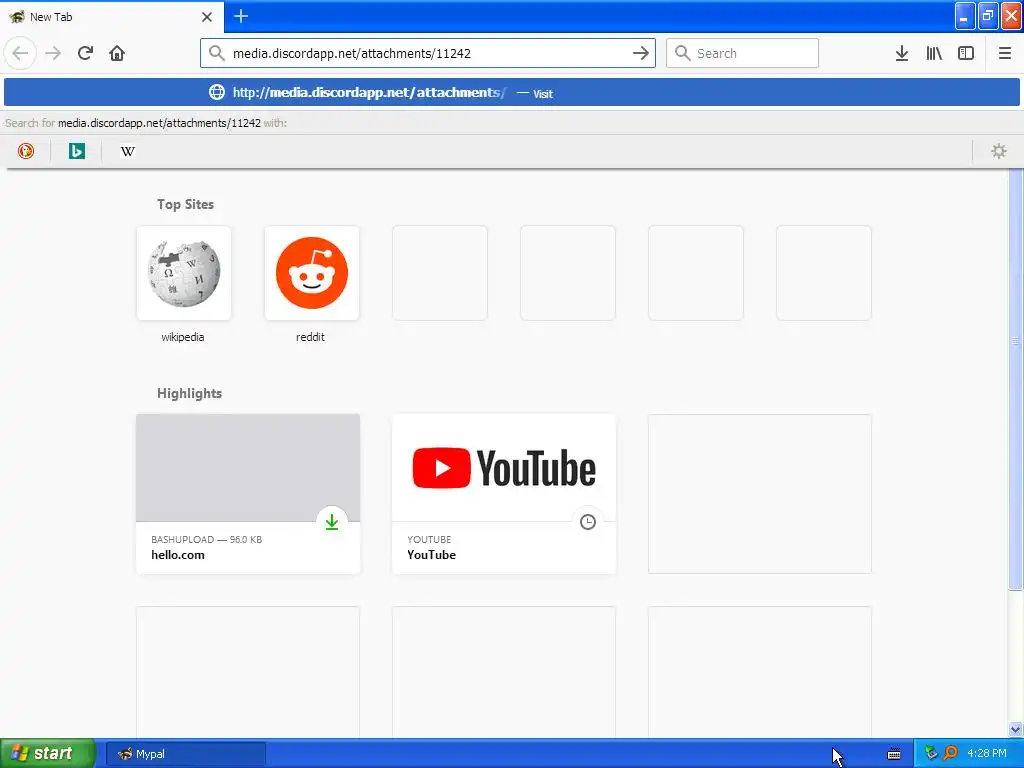Image resolution: width=1024 pixels, height=768 pixels.
Task: Click inside the Search box
Action: pyautogui.click(x=743, y=53)
